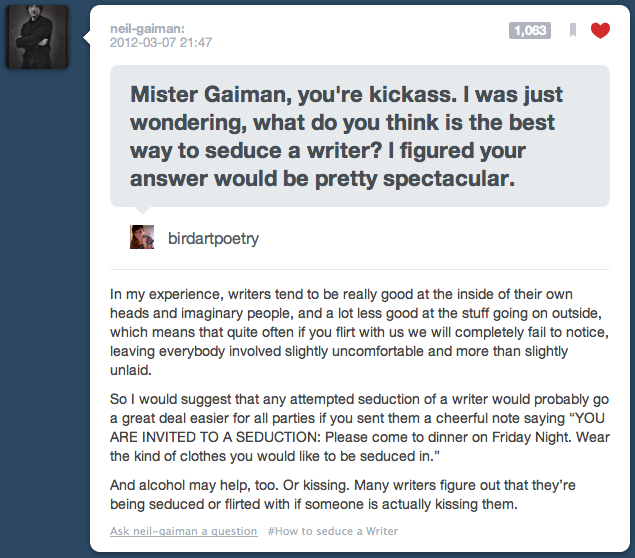
Task: Click the paragraph starting "So I would suggest"
Action: pyautogui.click(x=359, y=429)
